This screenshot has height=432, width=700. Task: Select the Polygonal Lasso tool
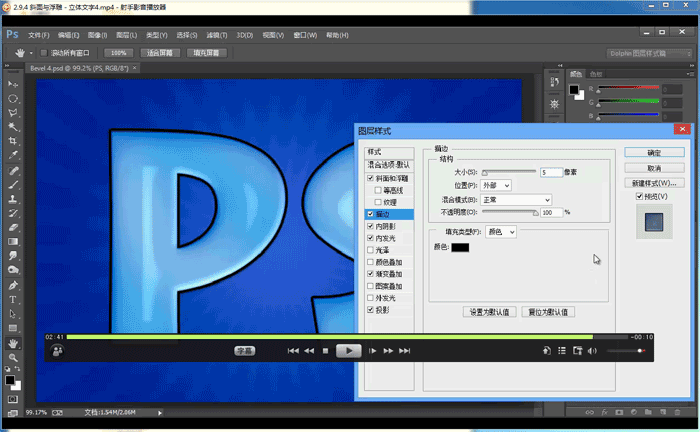pos(12,113)
